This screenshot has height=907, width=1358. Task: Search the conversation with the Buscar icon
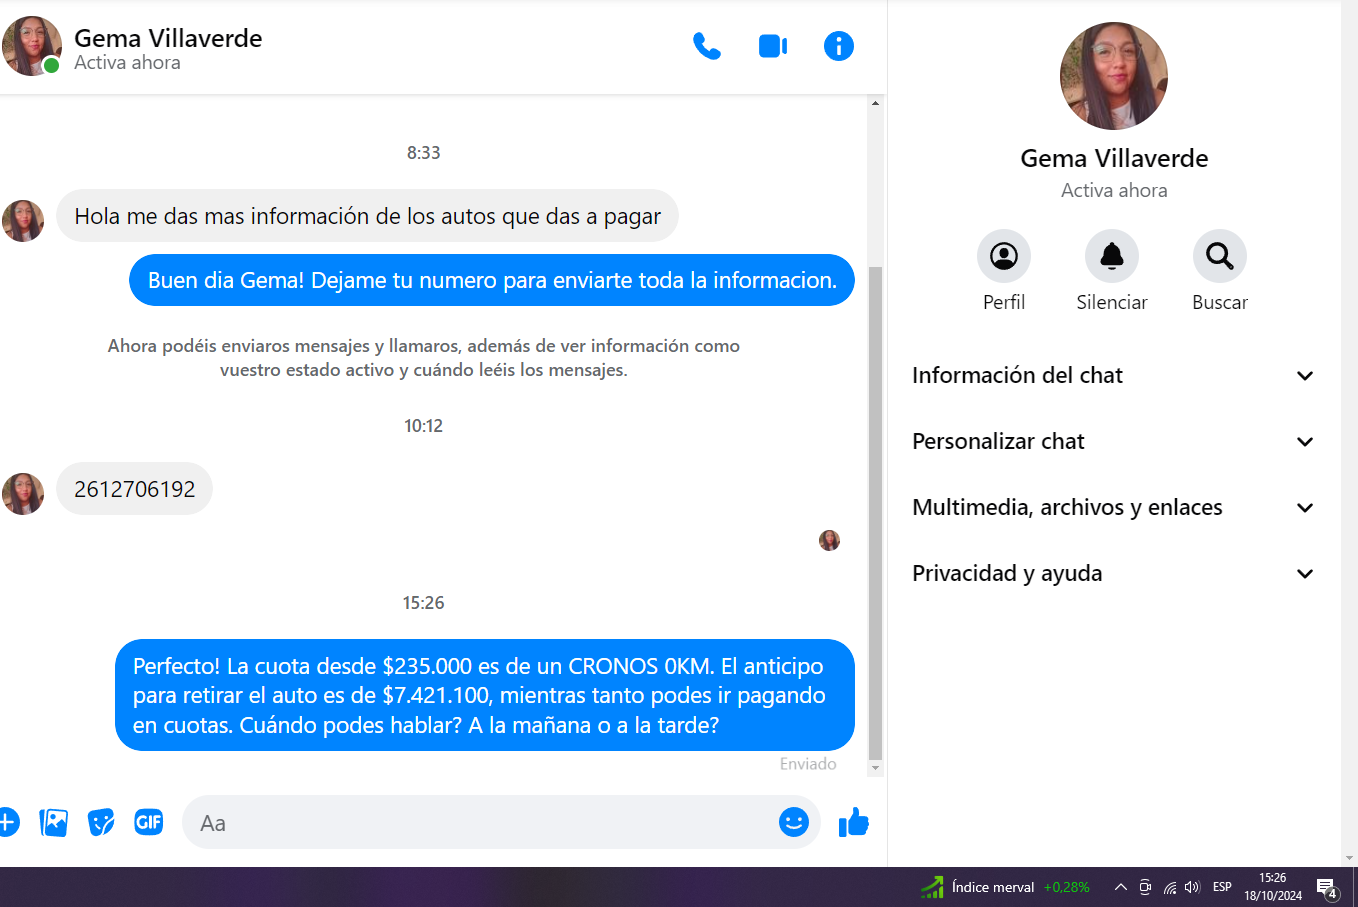[1219, 257]
